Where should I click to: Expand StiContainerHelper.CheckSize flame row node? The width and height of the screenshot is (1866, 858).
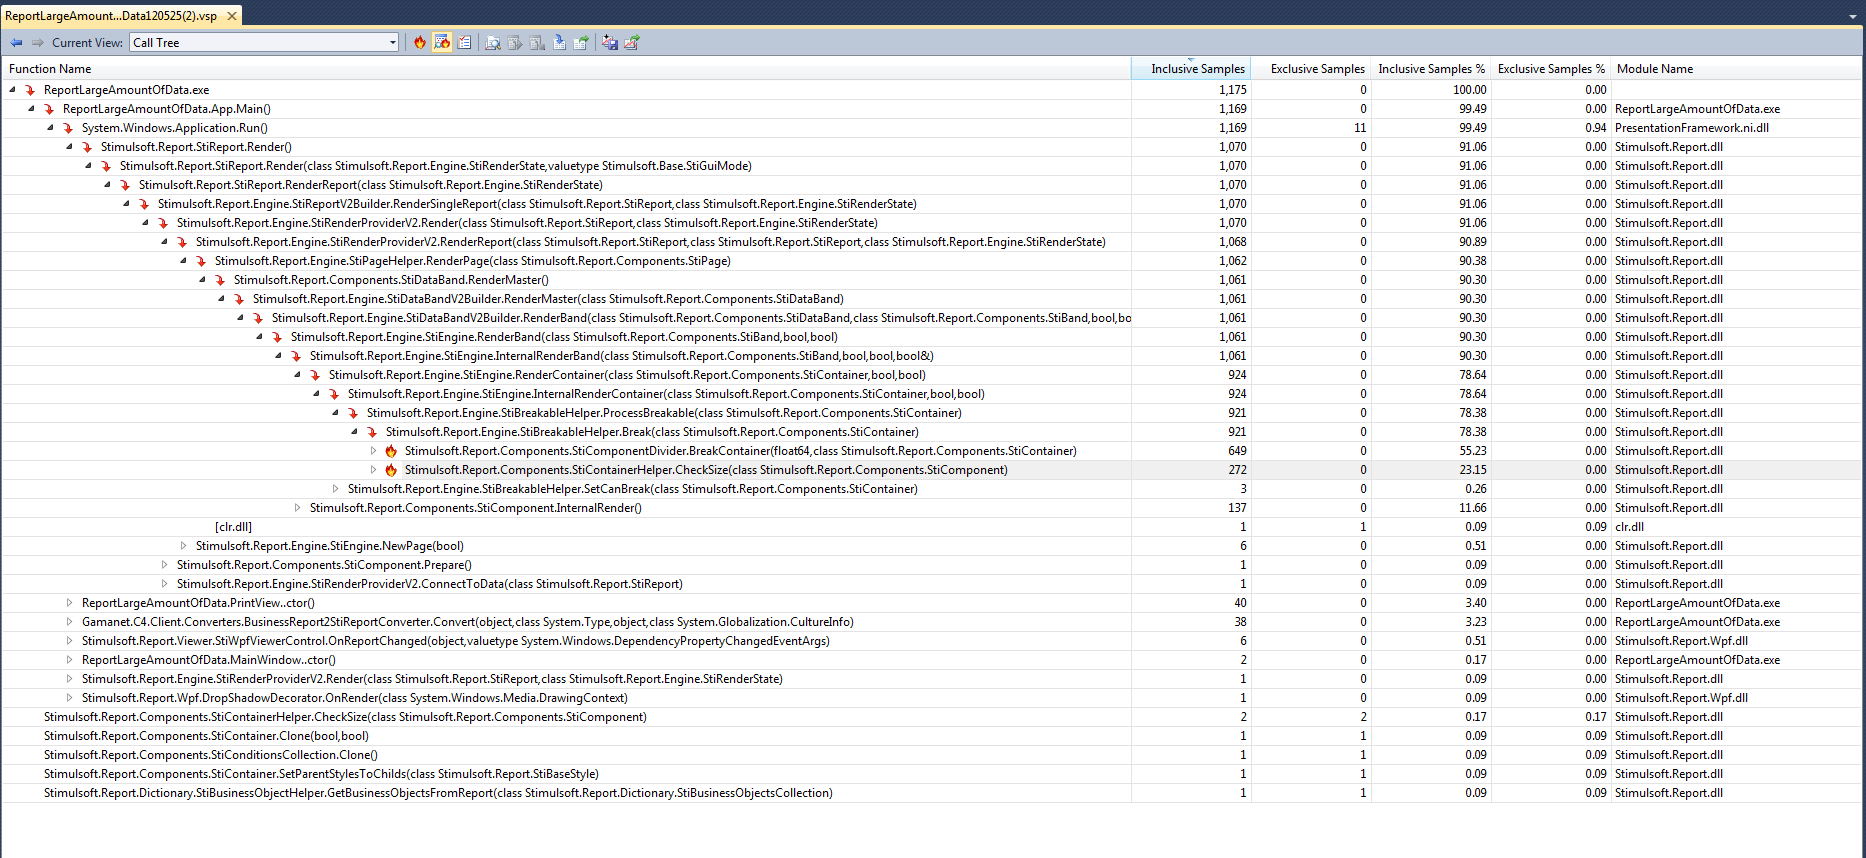click(373, 470)
